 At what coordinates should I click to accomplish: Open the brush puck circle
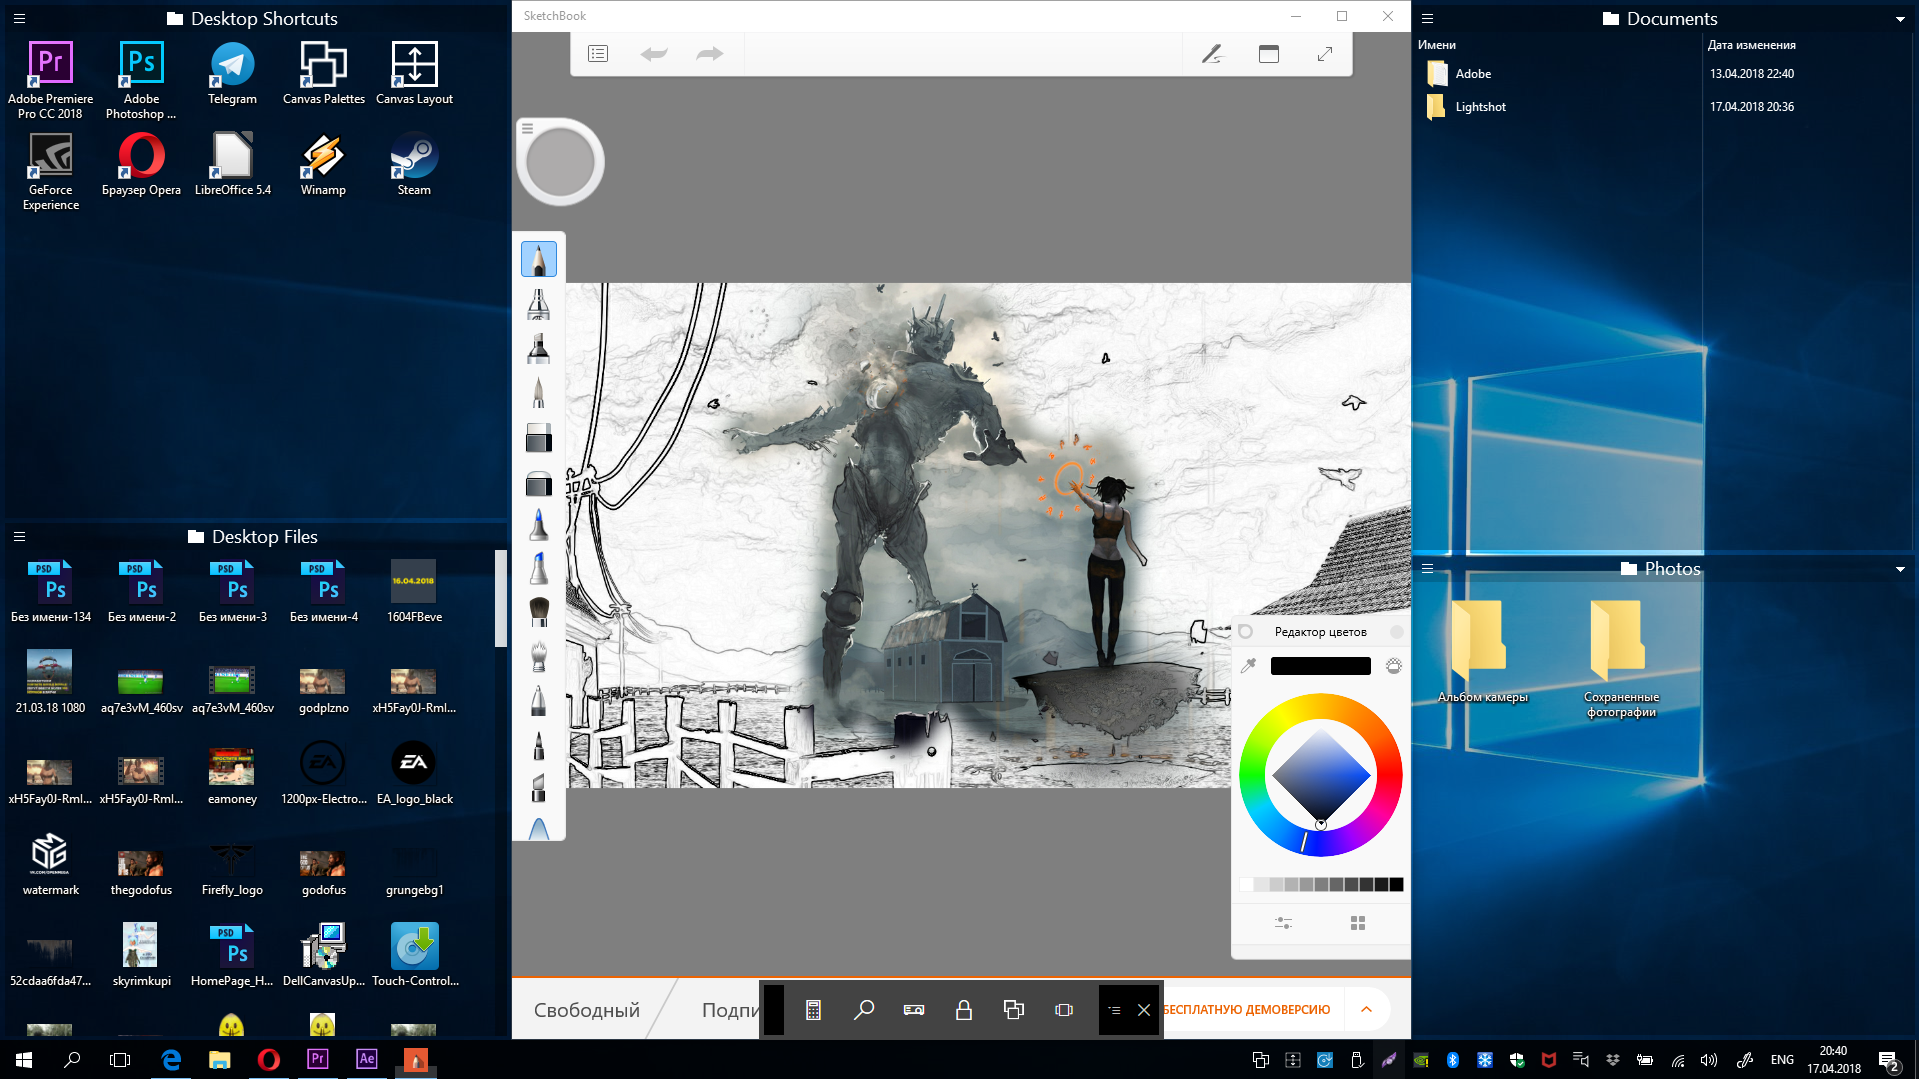tap(560, 162)
